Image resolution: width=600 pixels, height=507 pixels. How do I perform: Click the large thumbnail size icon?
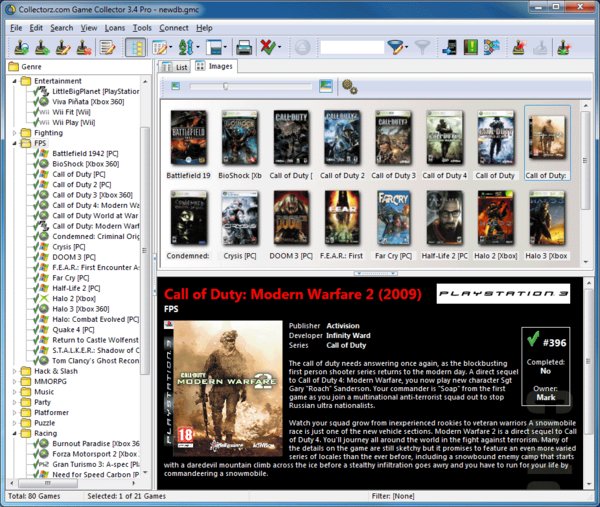coord(326,87)
